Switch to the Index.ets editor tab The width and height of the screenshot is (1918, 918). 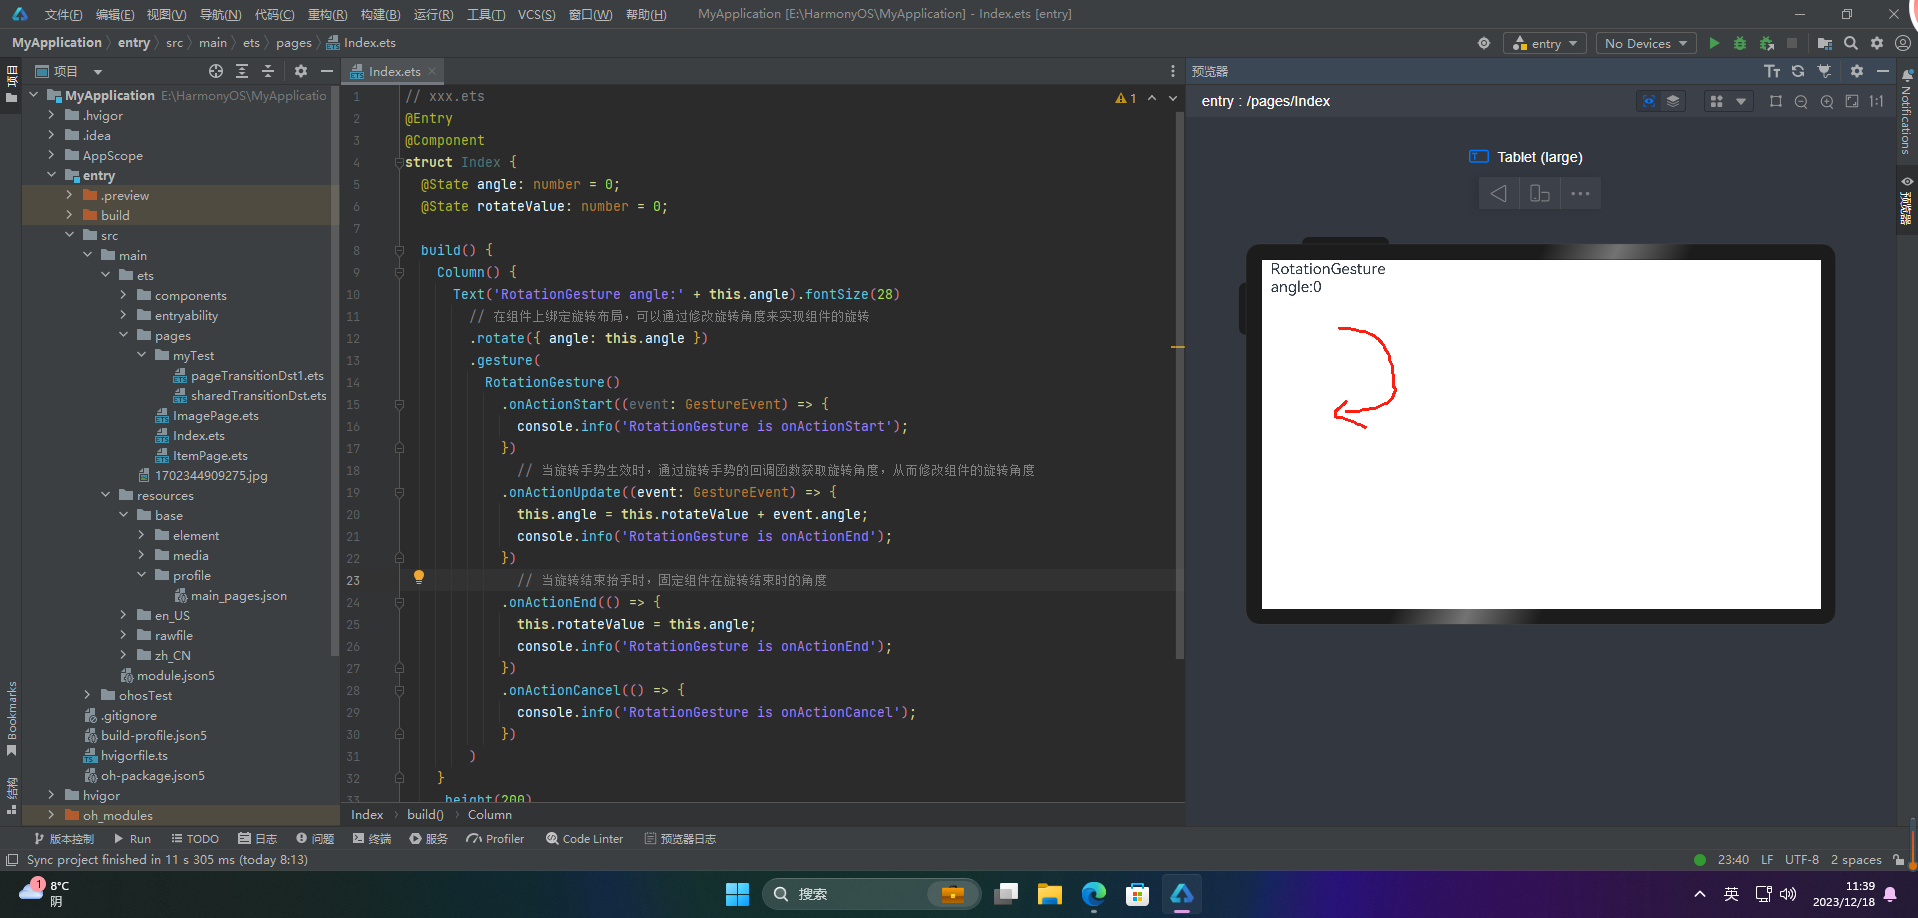point(394,71)
